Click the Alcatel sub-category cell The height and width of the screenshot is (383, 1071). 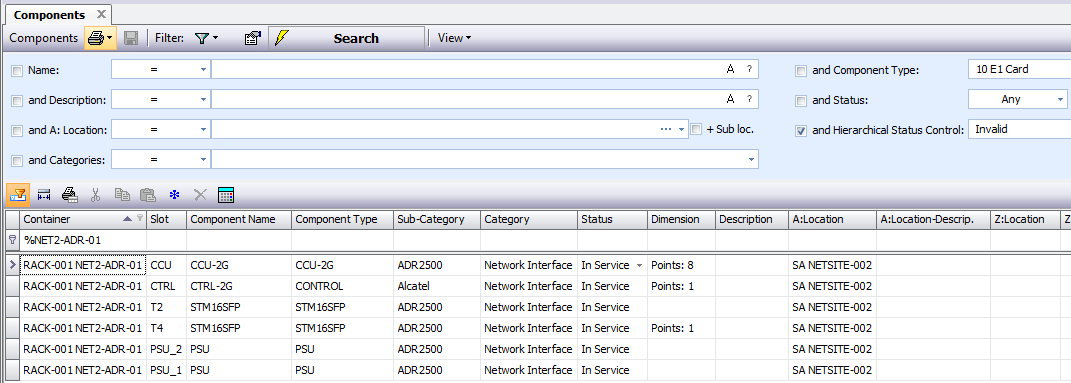tap(436, 286)
